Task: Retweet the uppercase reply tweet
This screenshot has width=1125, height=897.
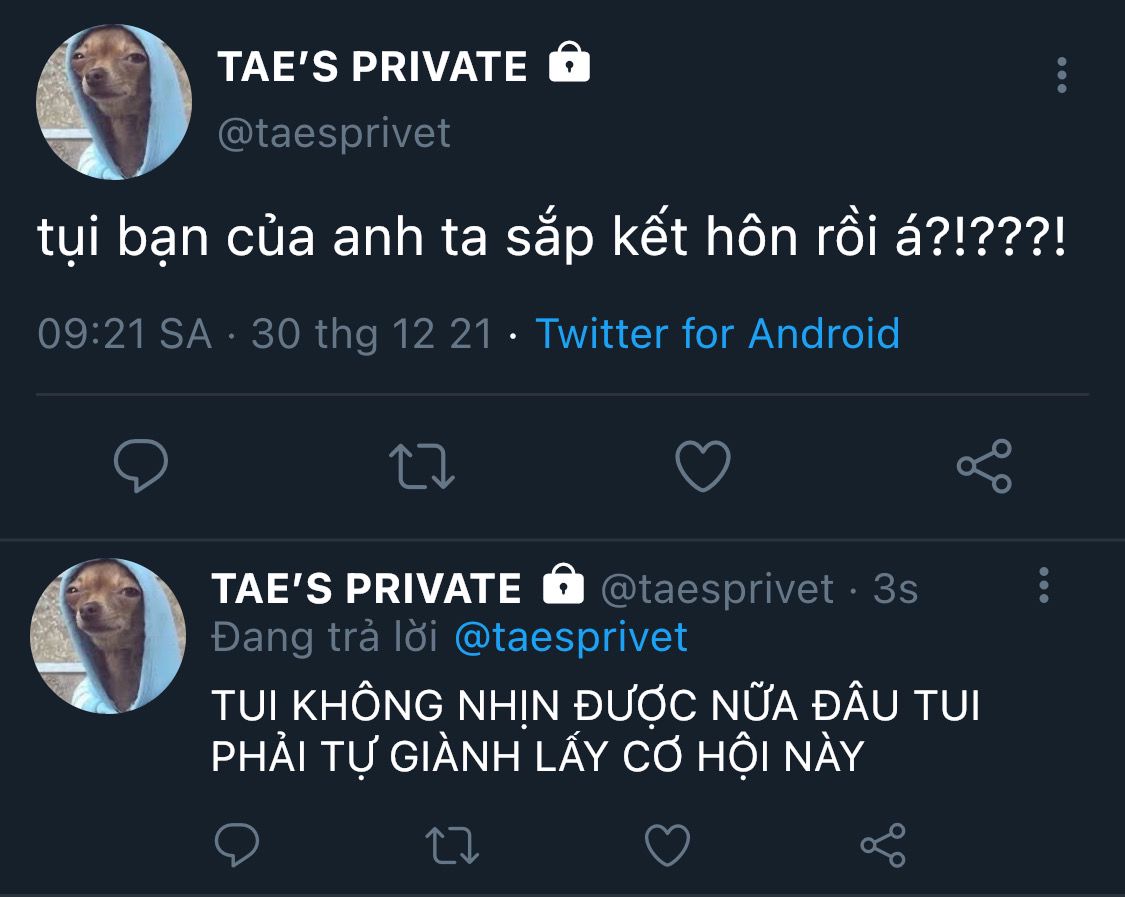Action: tap(452, 845)
